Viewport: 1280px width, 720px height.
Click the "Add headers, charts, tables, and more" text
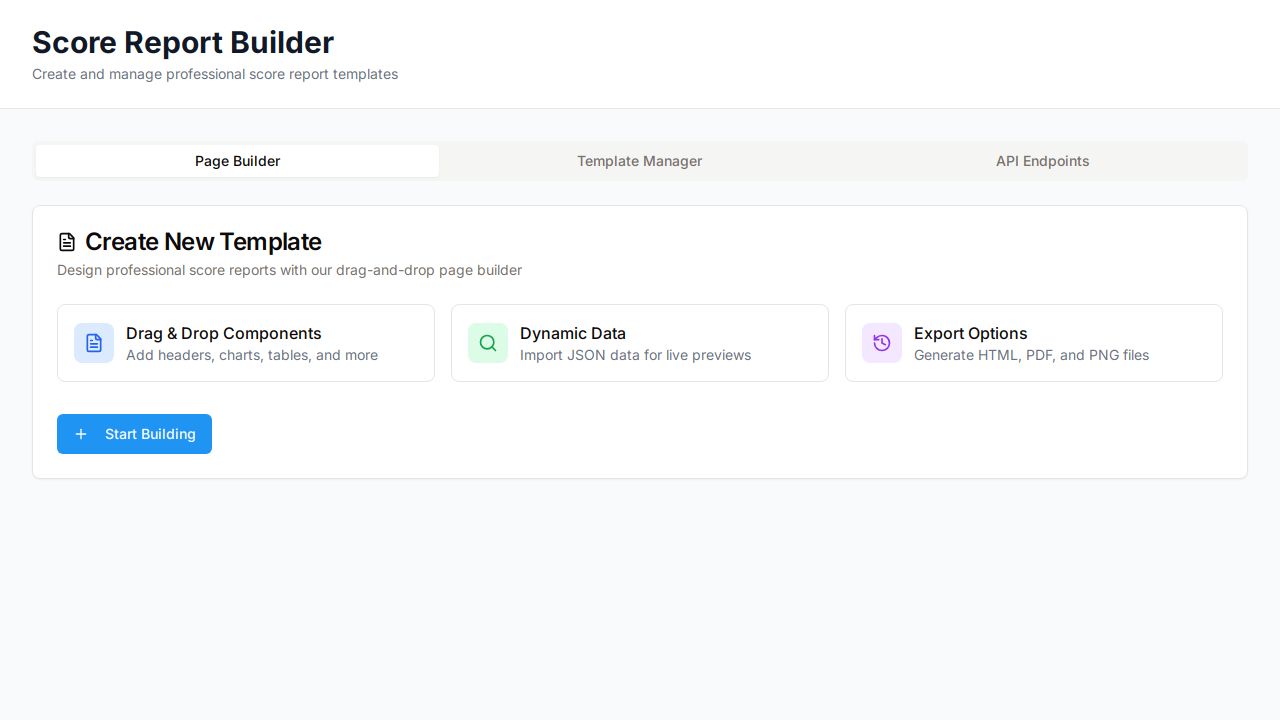pos(252,355)
